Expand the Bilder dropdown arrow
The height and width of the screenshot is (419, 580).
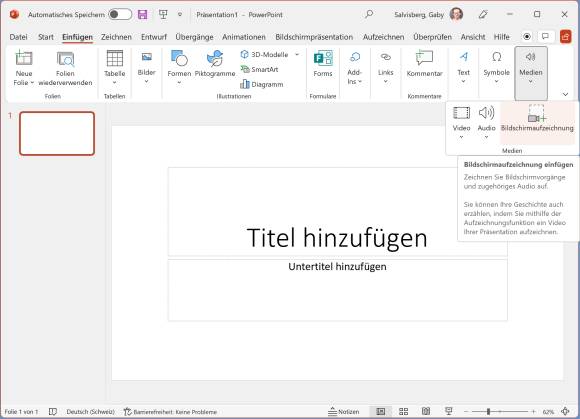(x=146, y=81)
